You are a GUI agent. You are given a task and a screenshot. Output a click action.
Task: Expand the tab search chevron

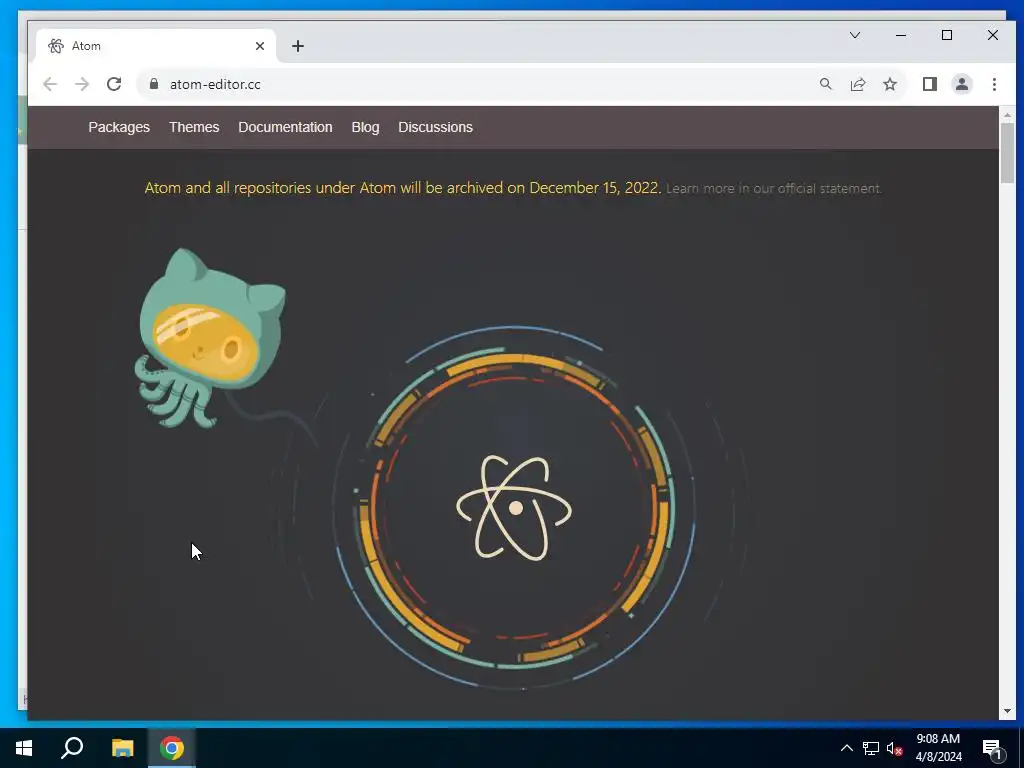tap(854, 35)
